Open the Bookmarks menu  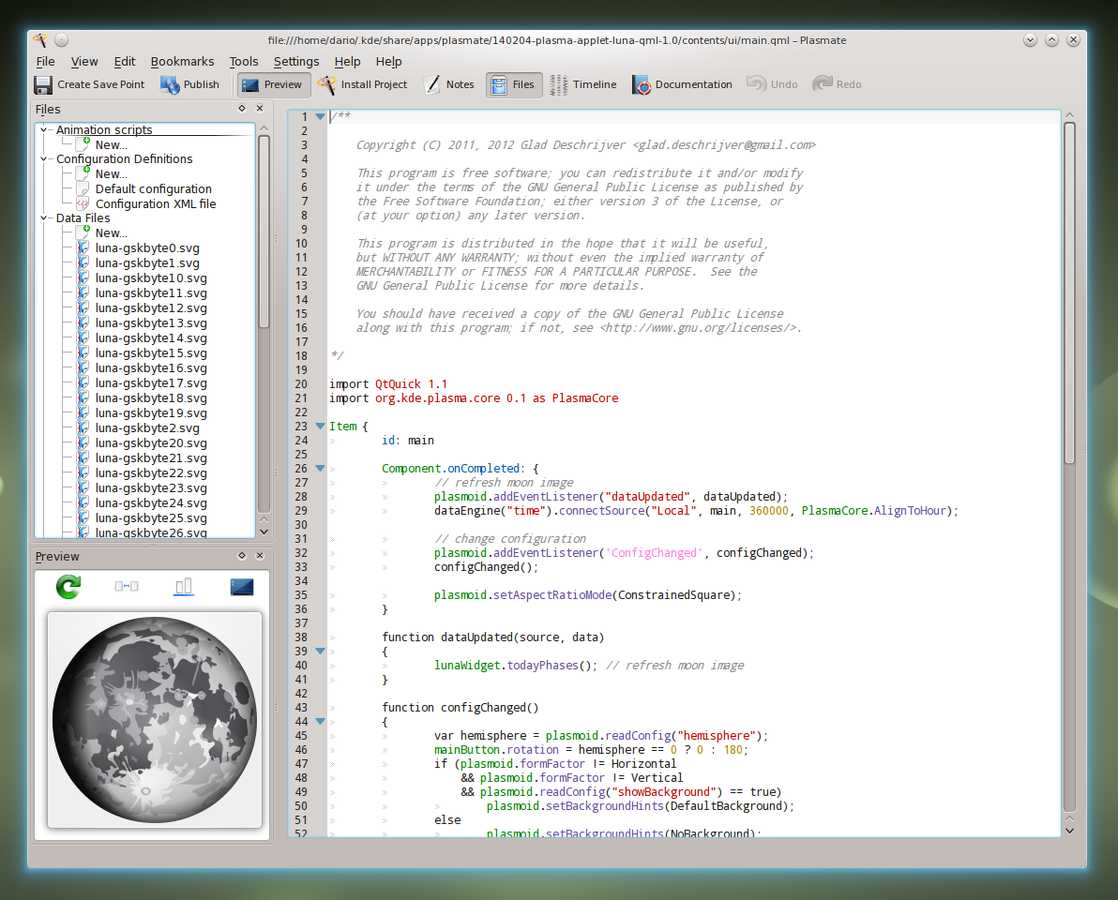182,62
